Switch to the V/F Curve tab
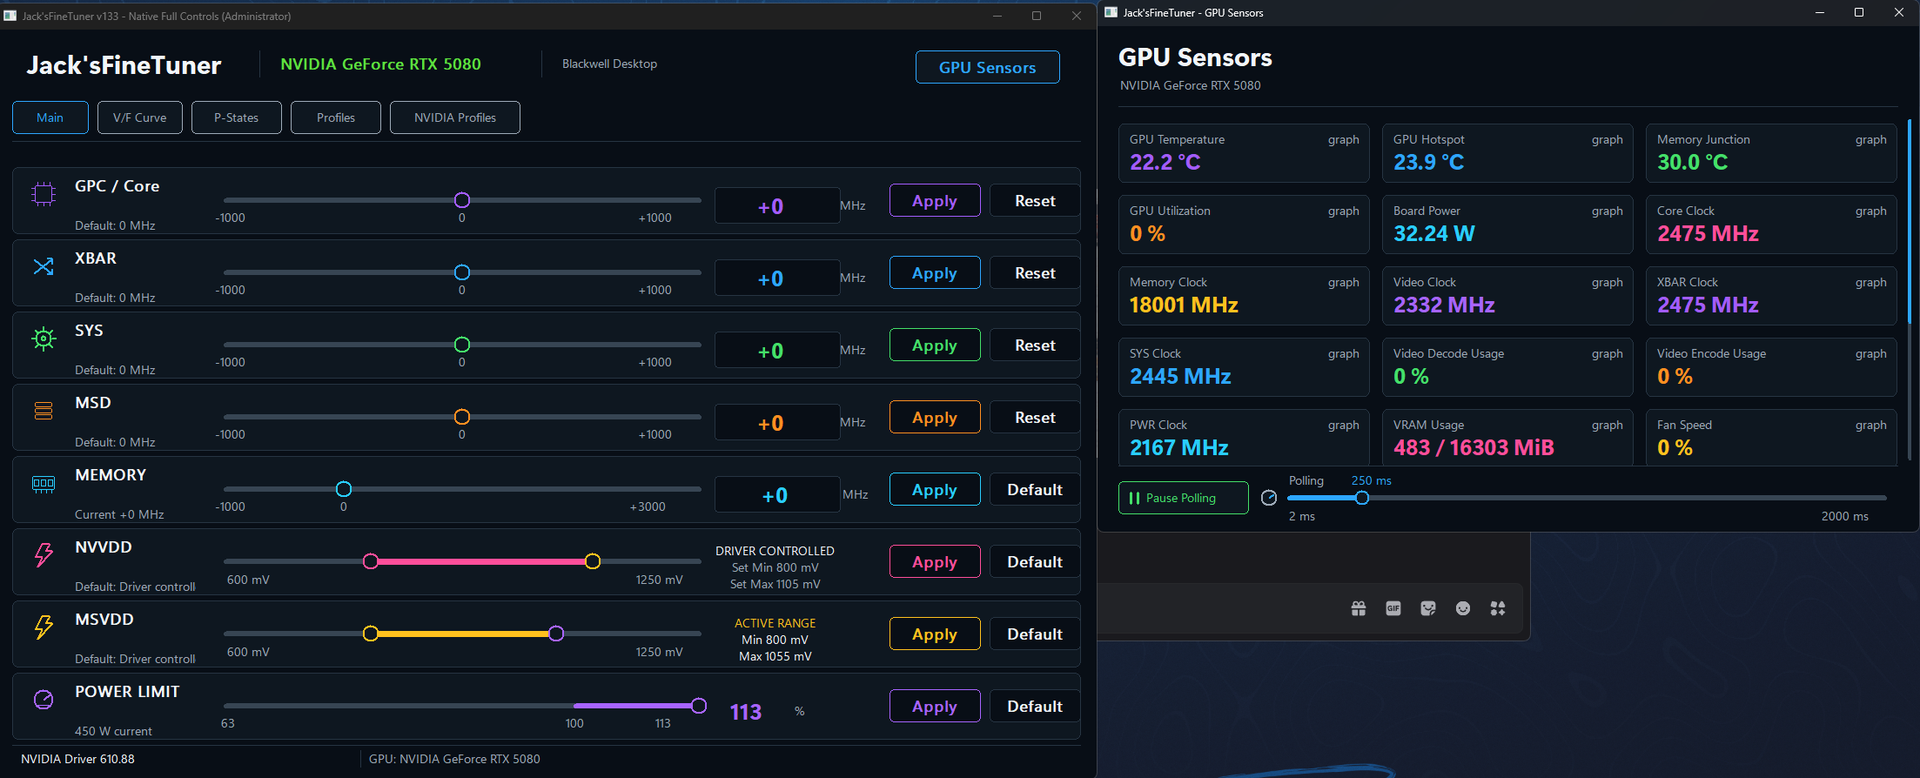 (x=140, y=118)
